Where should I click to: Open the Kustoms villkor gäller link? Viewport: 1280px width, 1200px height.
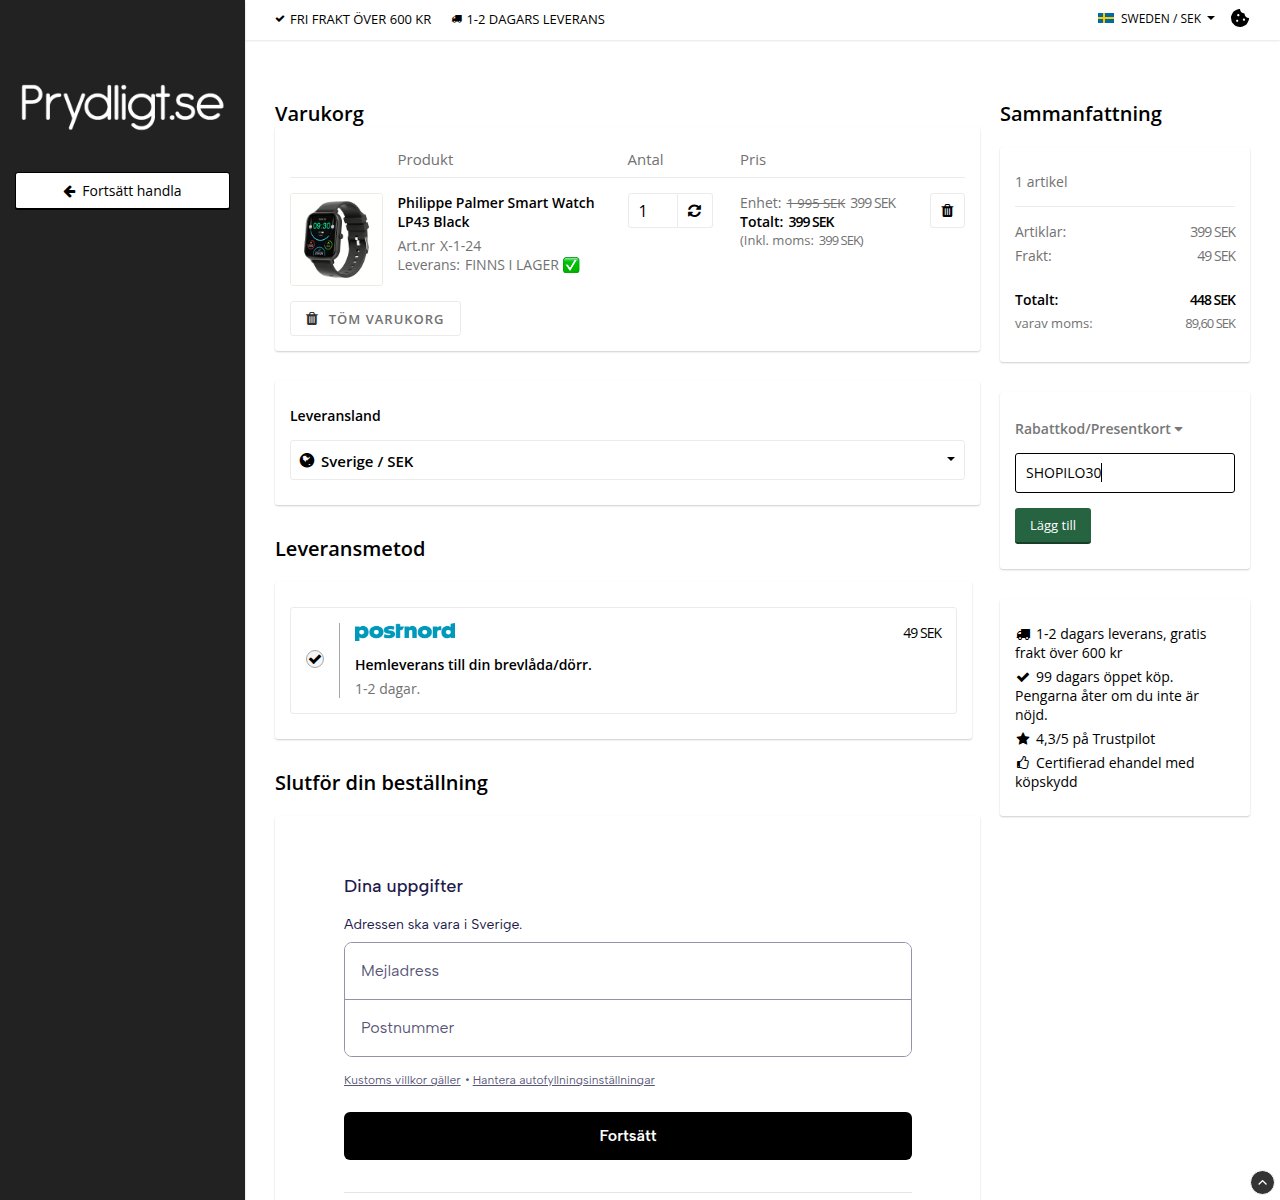tap(402, 1080)
